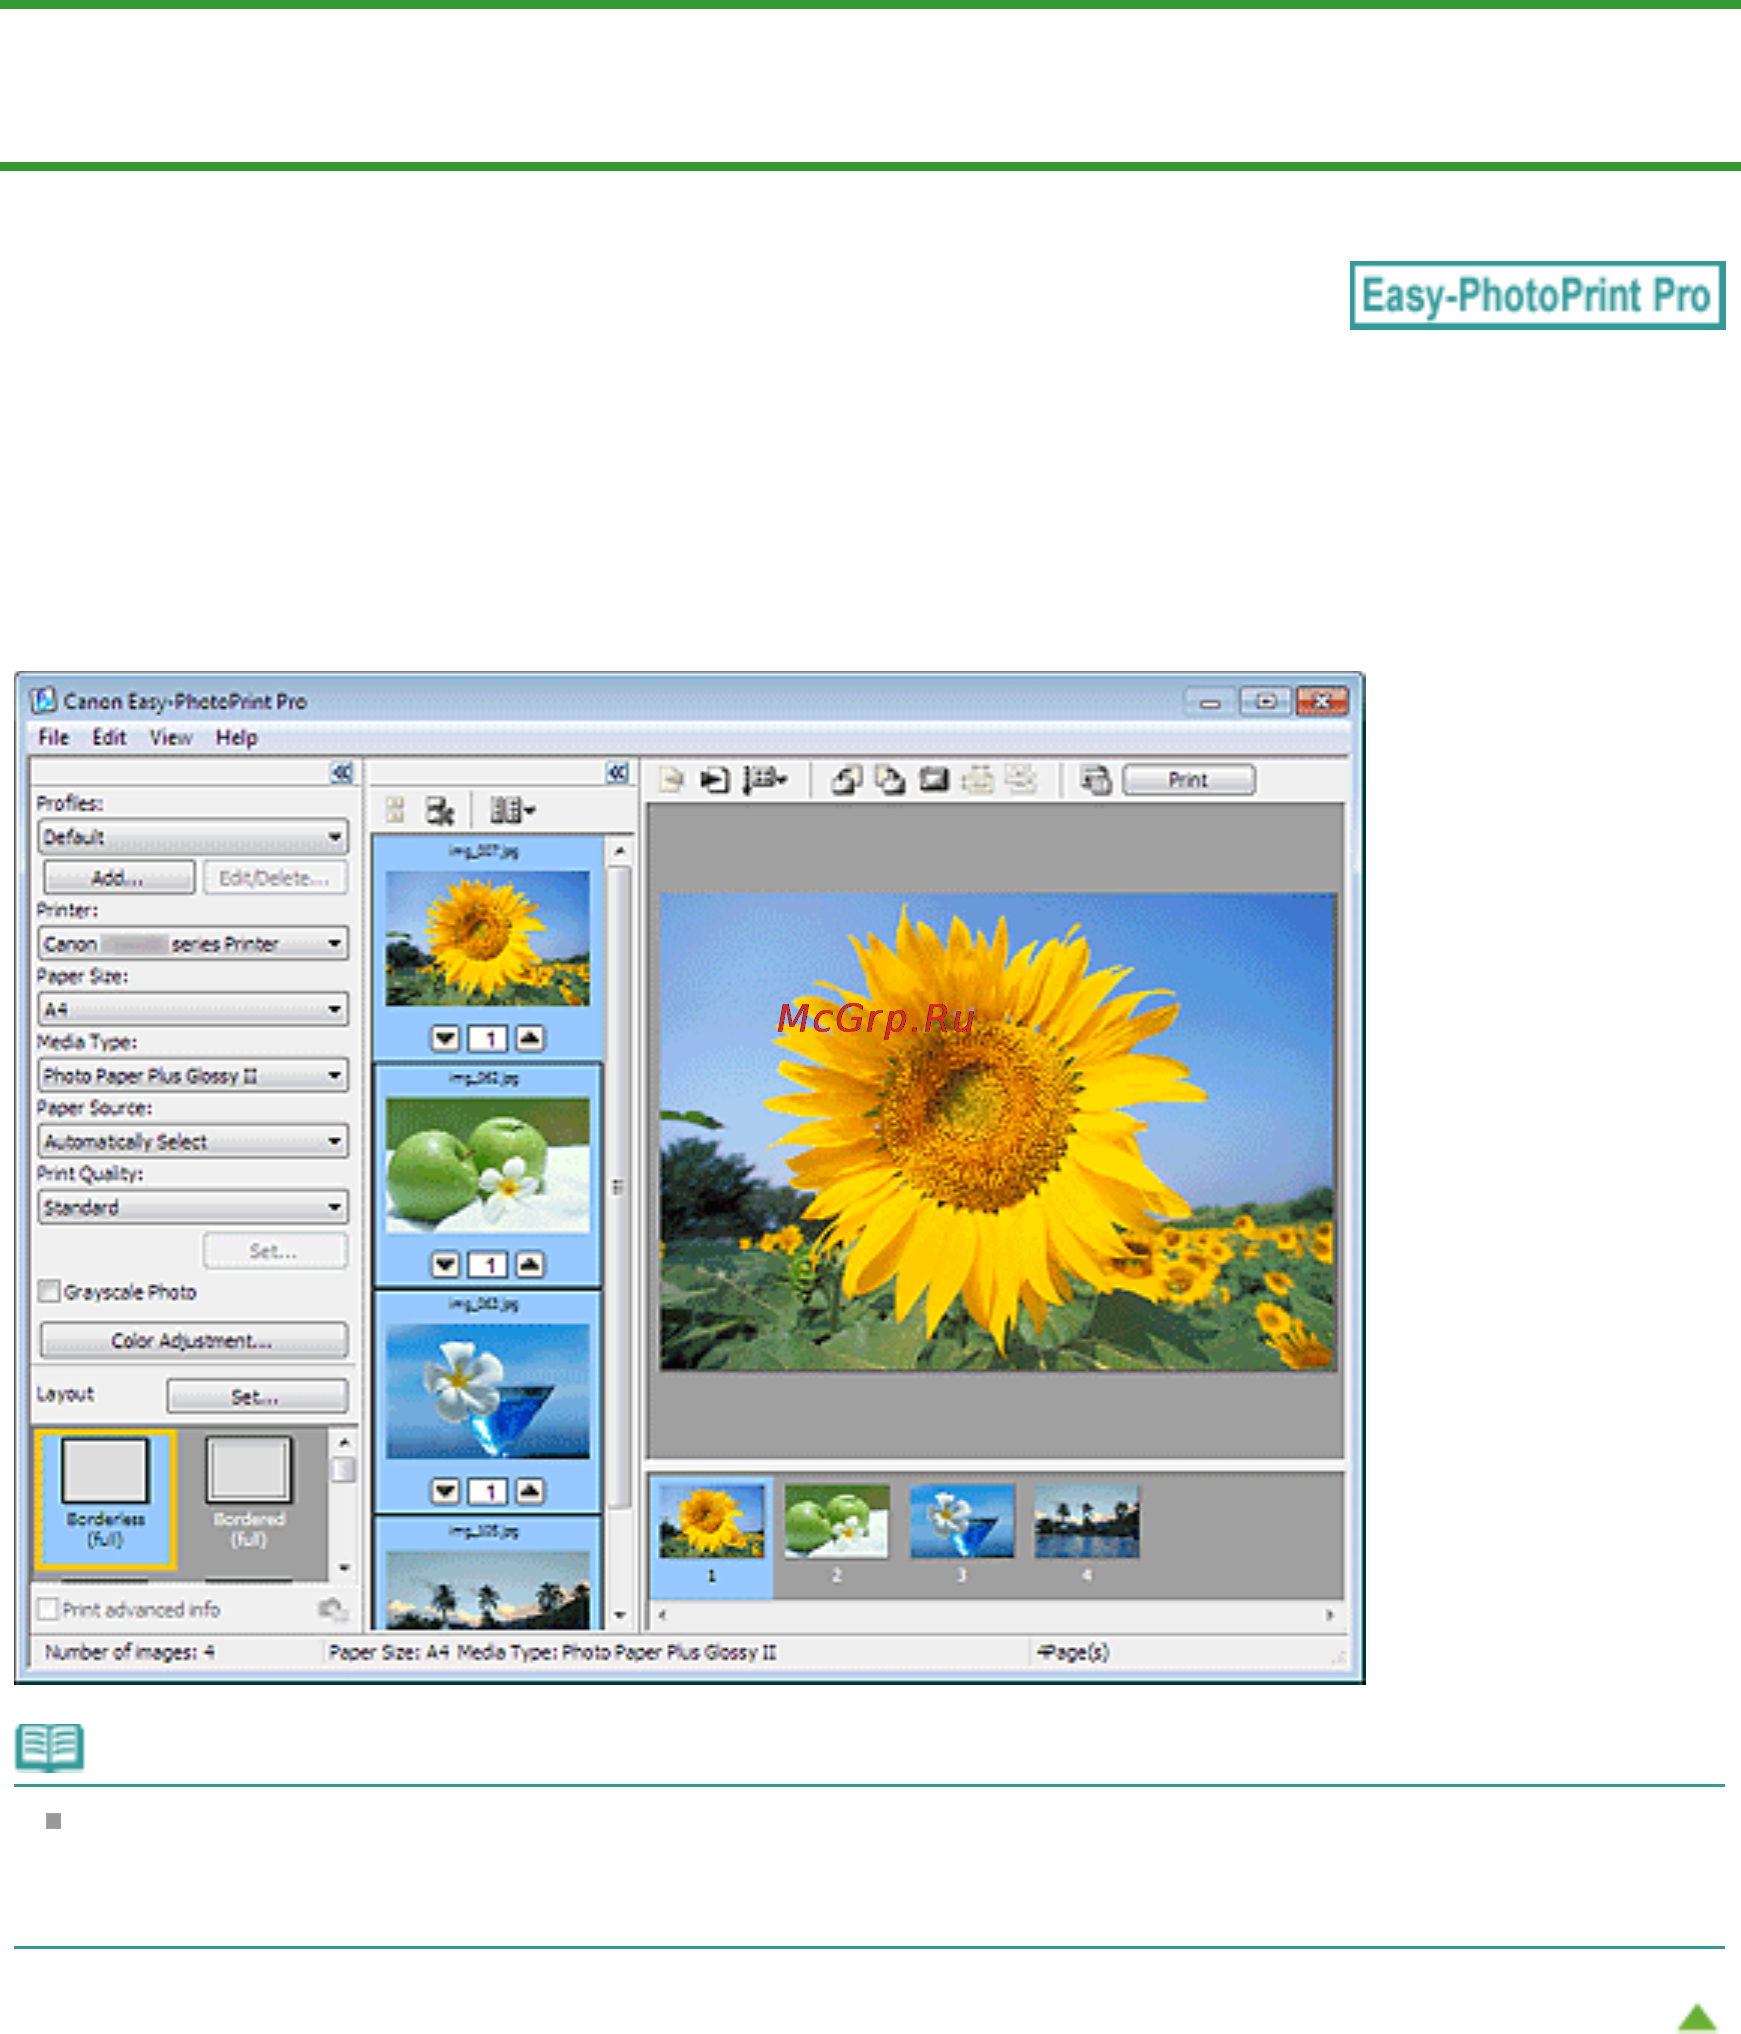The height and width of the screenshot is (2034, 1741).
Task: Click the image list scroll down arrow
Action: [620, 1614]
